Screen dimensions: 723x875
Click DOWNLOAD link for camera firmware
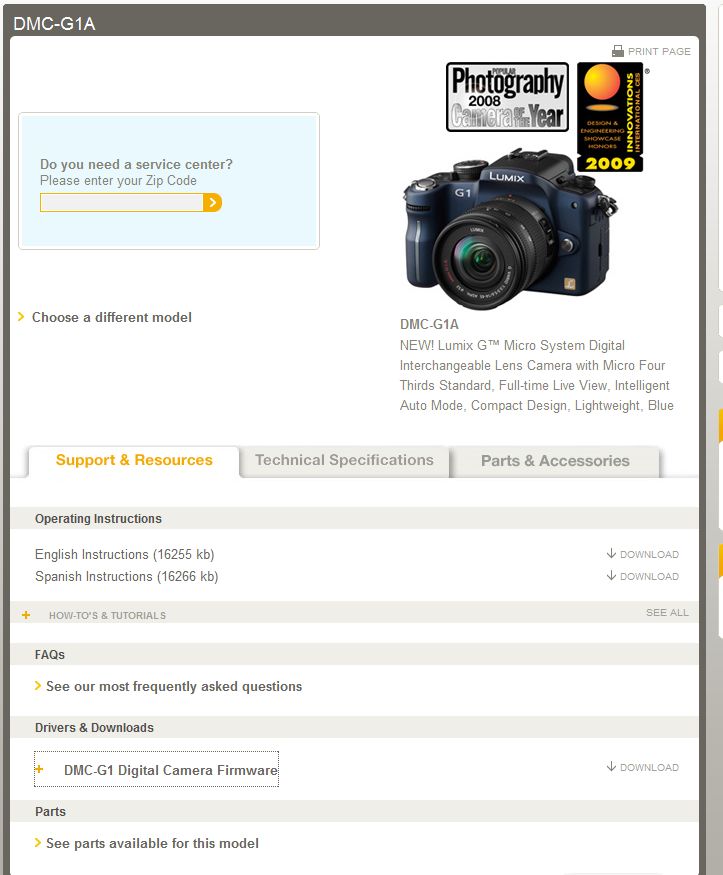point(649,767)
